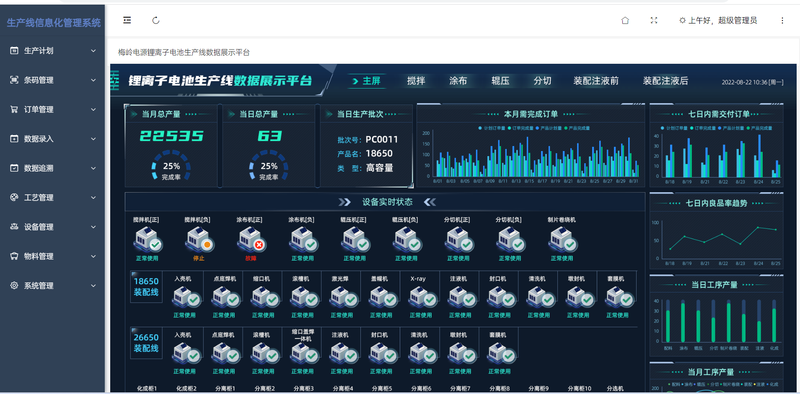Select the 搅拌机[正] equipment icon
This screenshot has height=394, width=800.
click(147, 239)
